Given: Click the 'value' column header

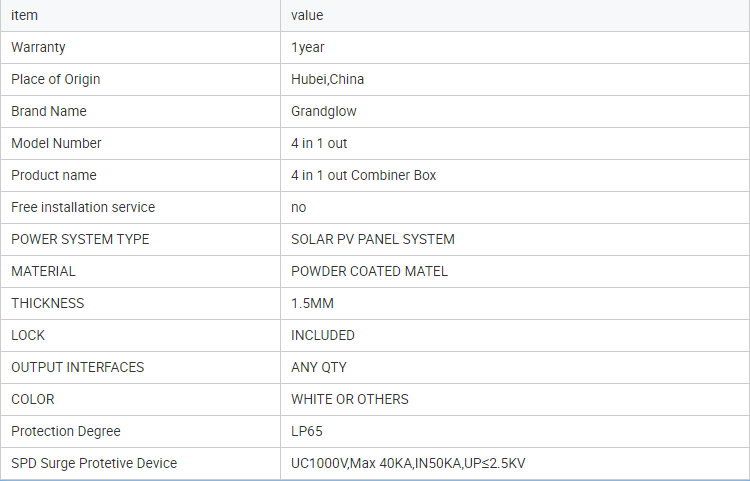Looking at the screenshot, I should pyautogui.click(x=307, y=15).
